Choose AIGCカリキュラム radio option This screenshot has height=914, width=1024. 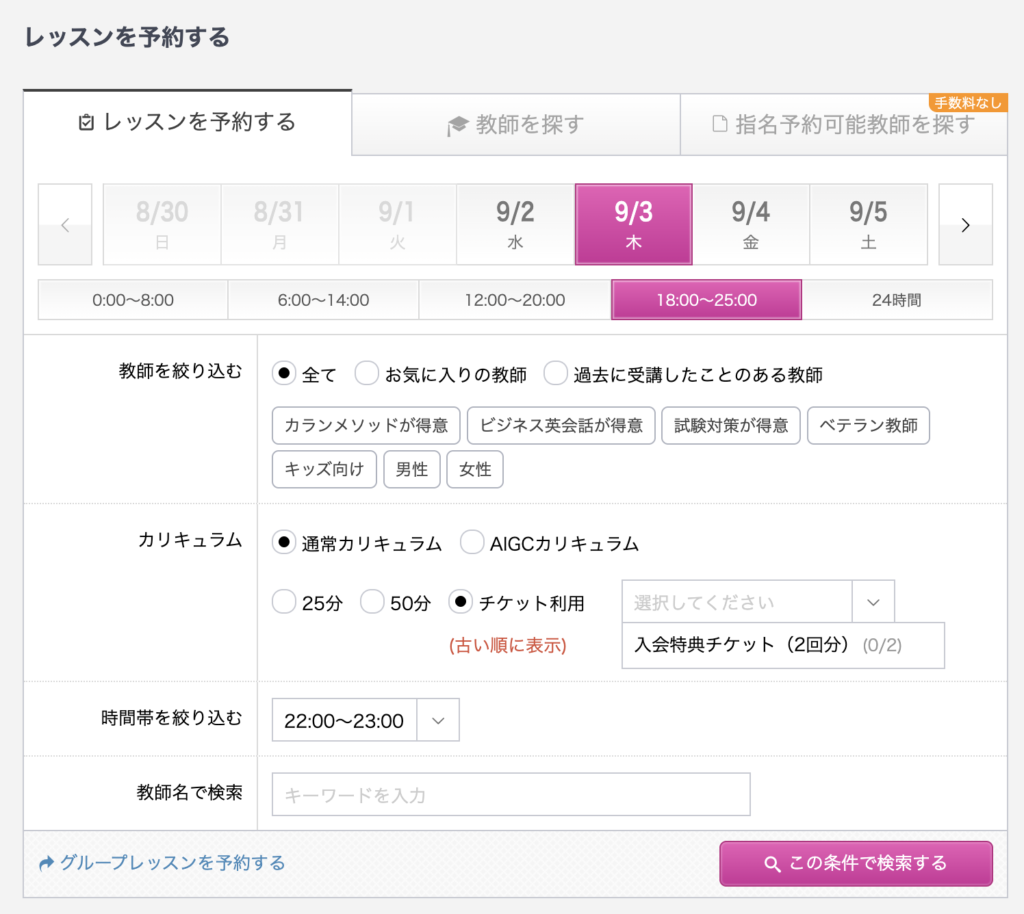point(472,543)
